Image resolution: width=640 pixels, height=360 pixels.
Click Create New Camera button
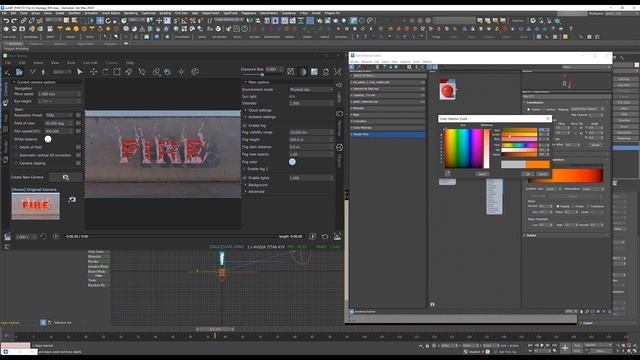tap(66, 177)
